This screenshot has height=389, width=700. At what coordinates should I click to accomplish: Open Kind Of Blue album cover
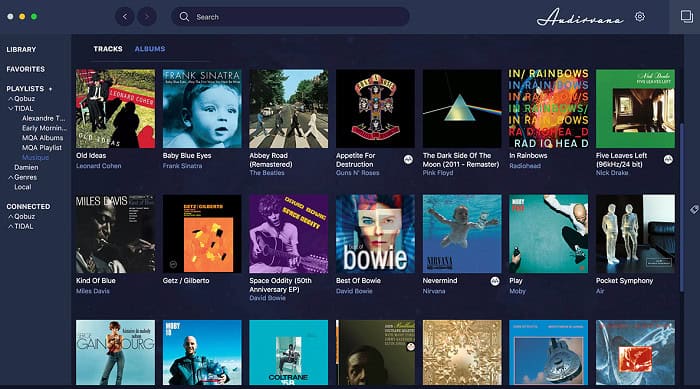[x=115, y=234]
